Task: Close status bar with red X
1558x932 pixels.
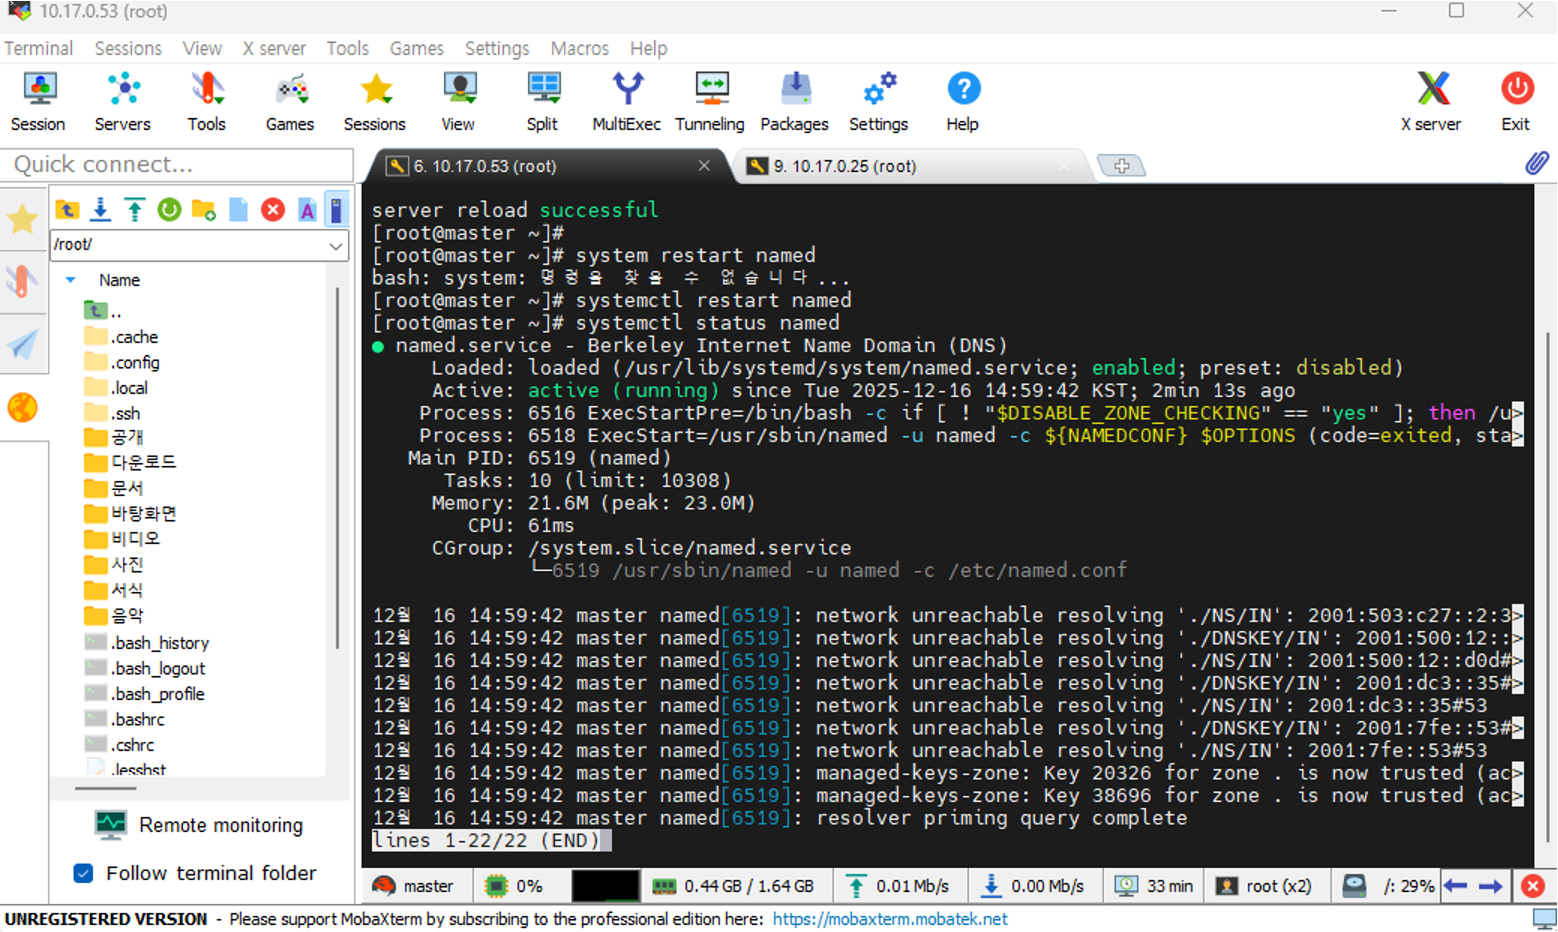Action: click(x=1532, y=886)
